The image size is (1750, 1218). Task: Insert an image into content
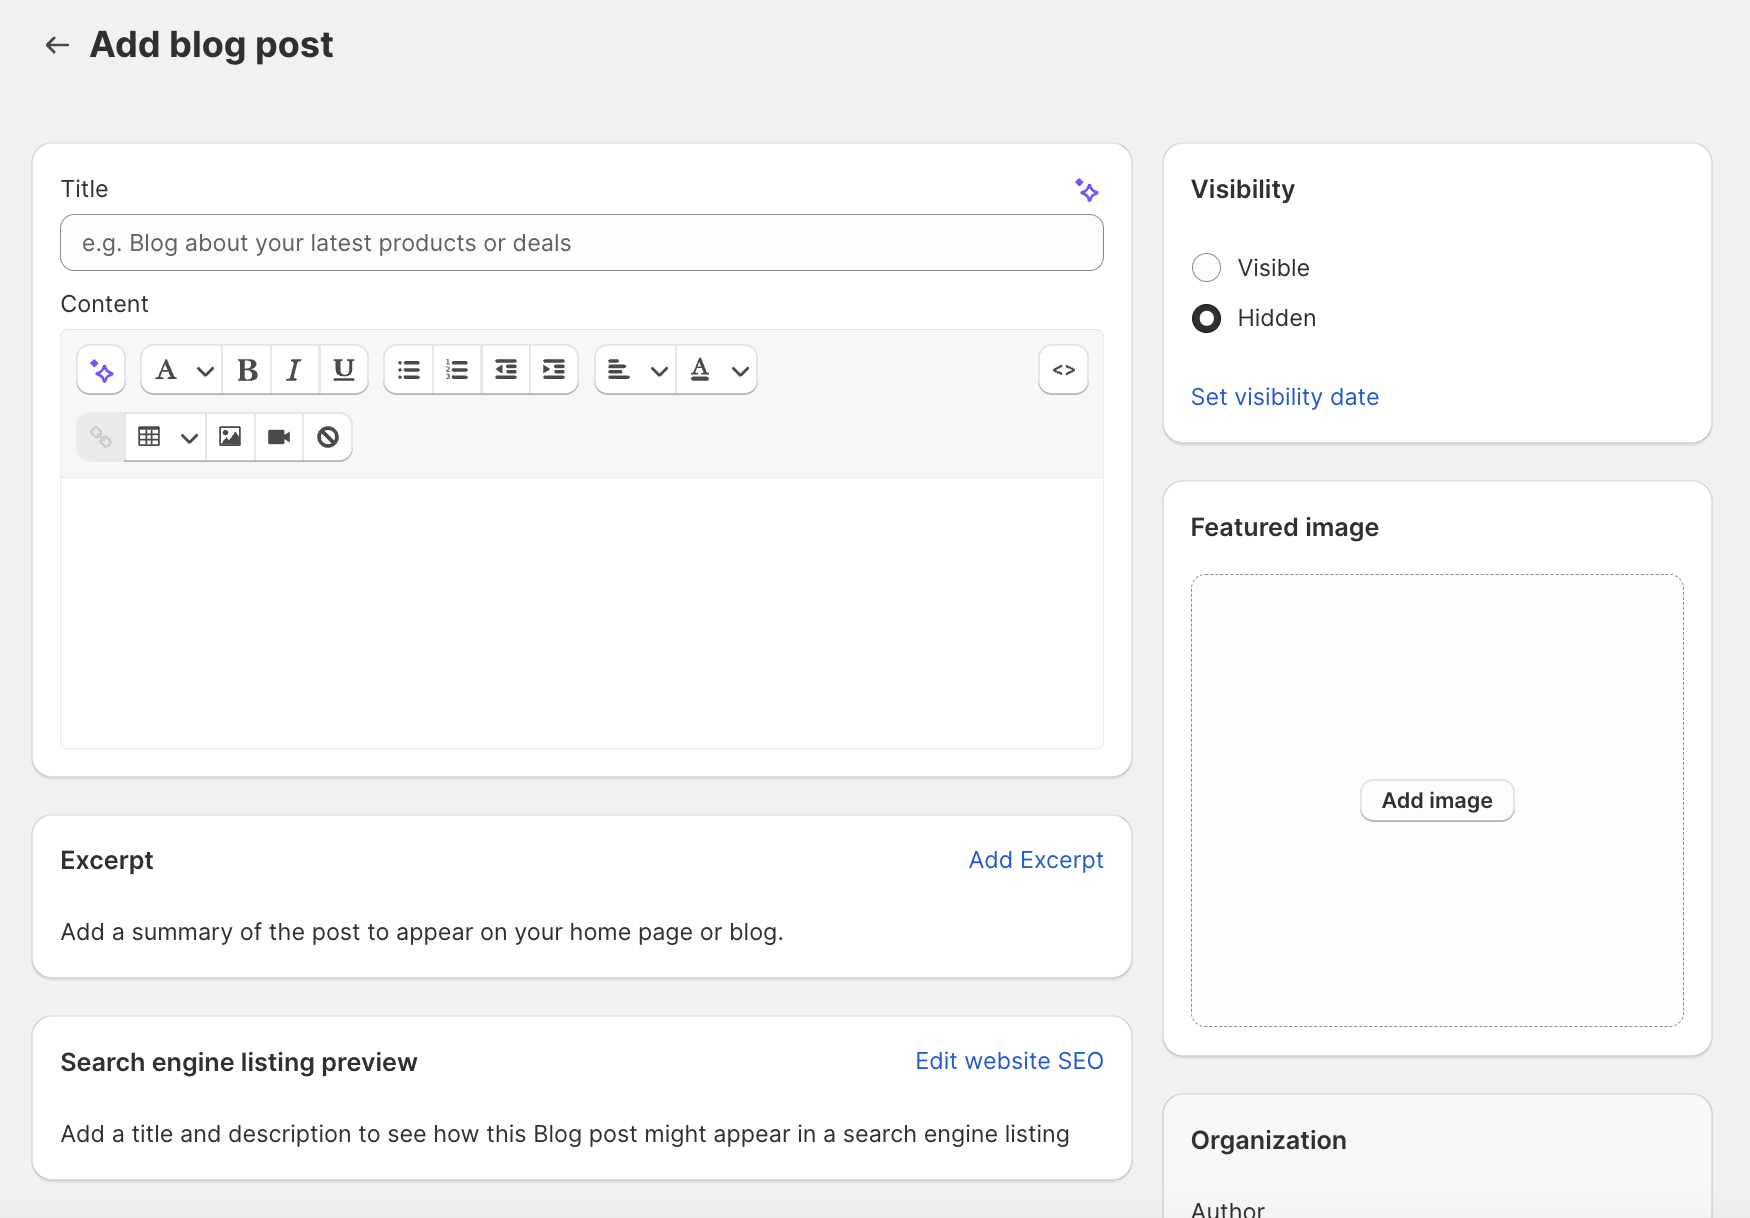coord(230,437)
